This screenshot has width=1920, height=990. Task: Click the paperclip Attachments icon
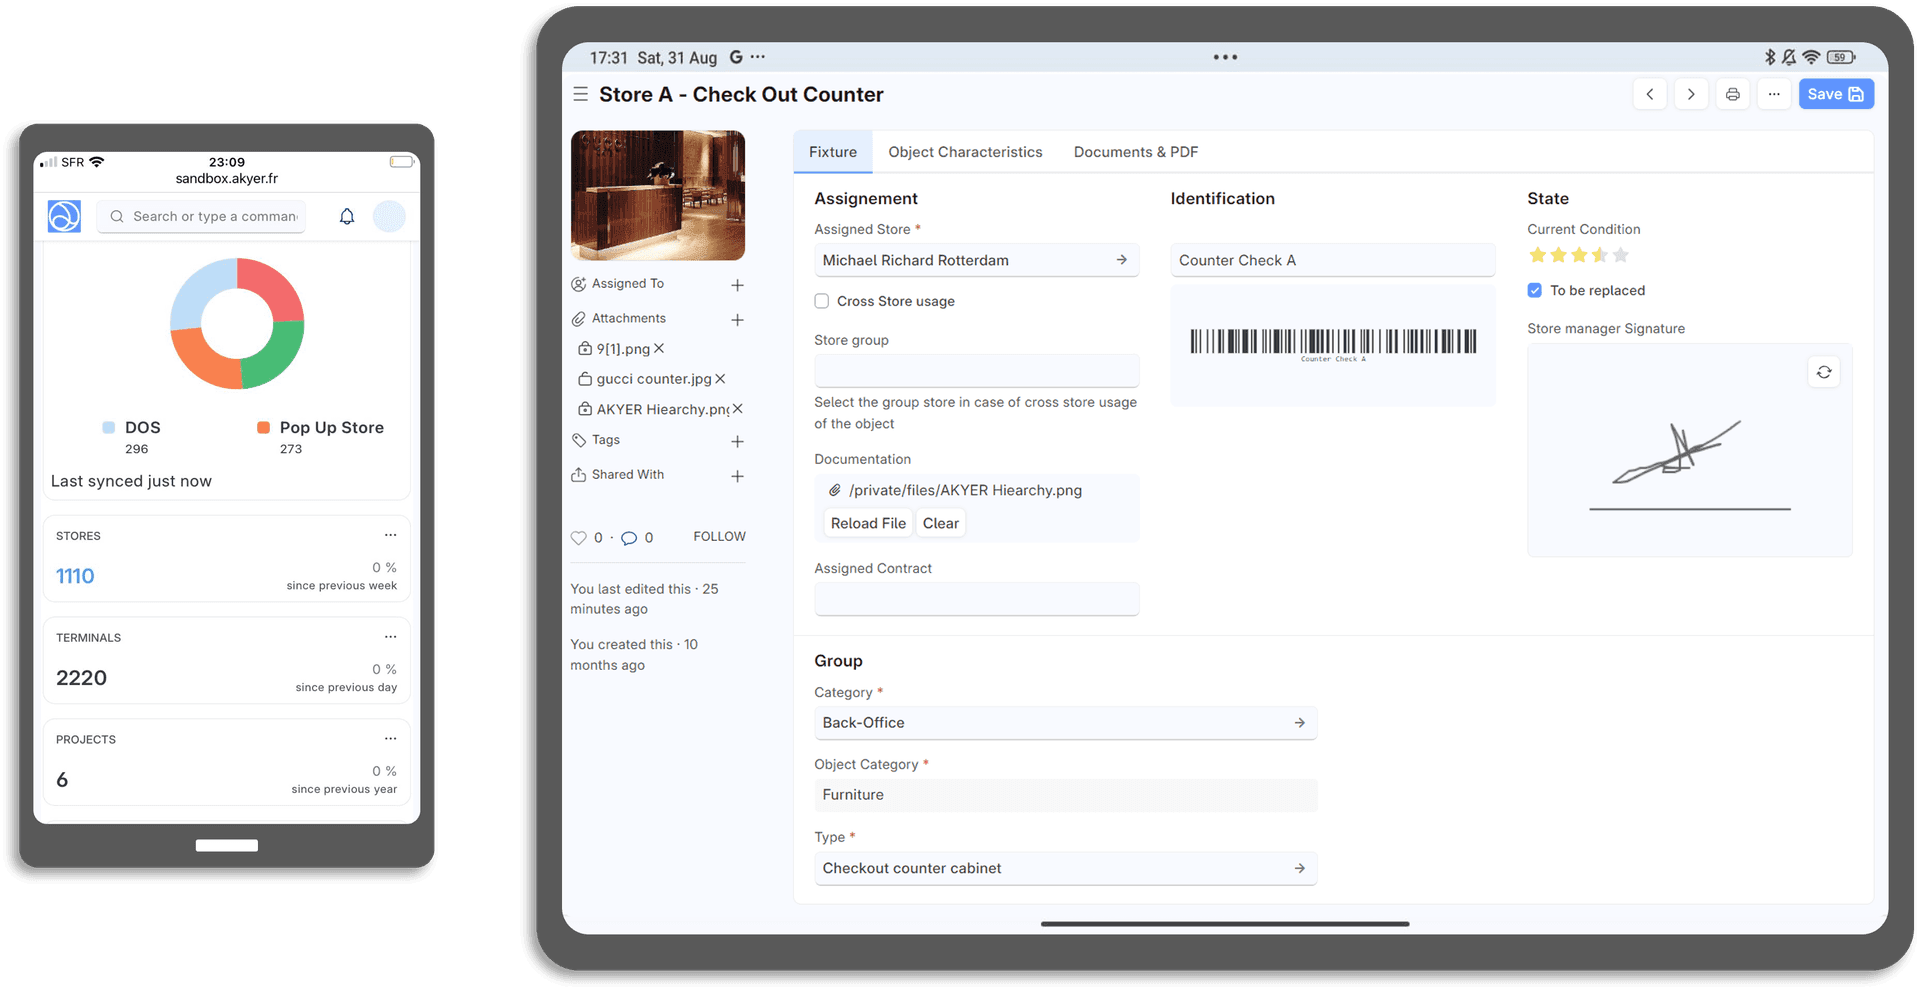[x=578, y=319]
